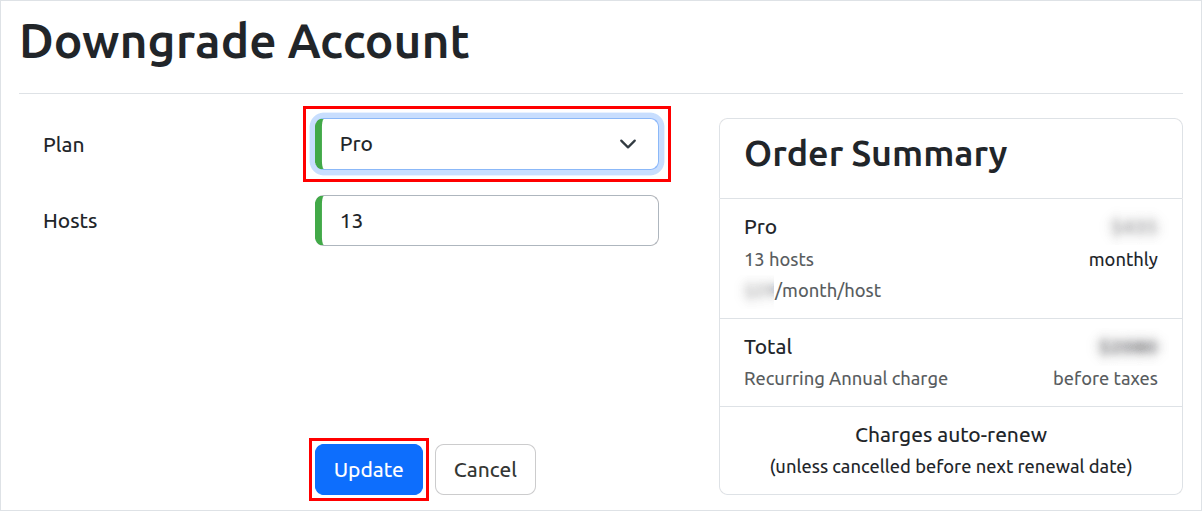This screenshot has height=511, width=1202.
Task: Click the Recurring Annual charge text
Action: point(846,379)
